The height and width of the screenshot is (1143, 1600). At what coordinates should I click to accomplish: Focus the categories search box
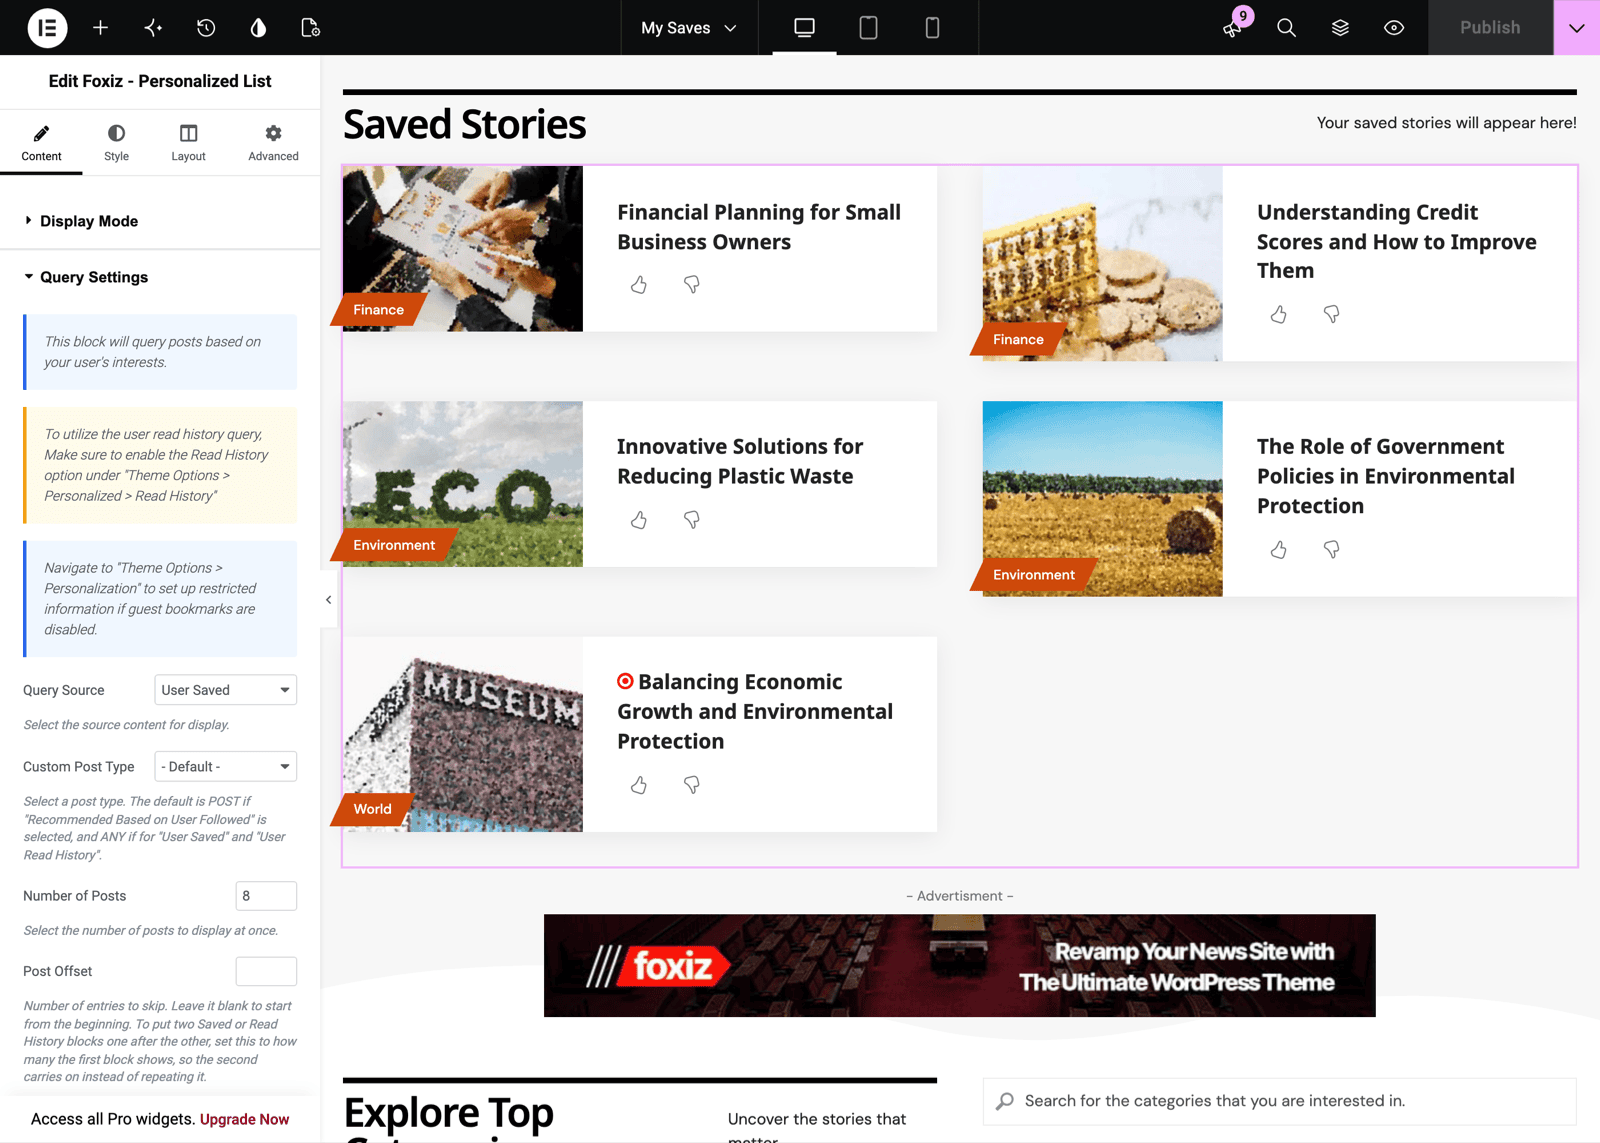tap(1280, 1101)
